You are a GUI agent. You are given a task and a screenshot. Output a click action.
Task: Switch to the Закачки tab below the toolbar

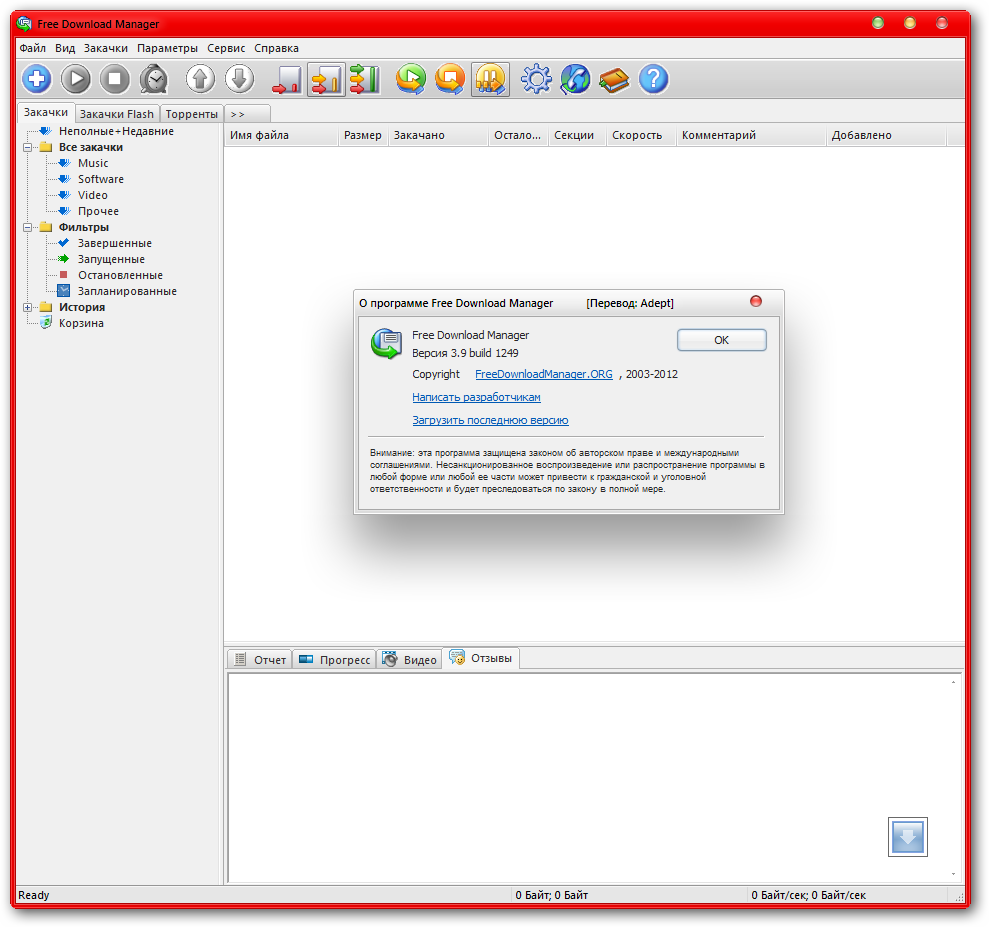(x=46, y=112)
